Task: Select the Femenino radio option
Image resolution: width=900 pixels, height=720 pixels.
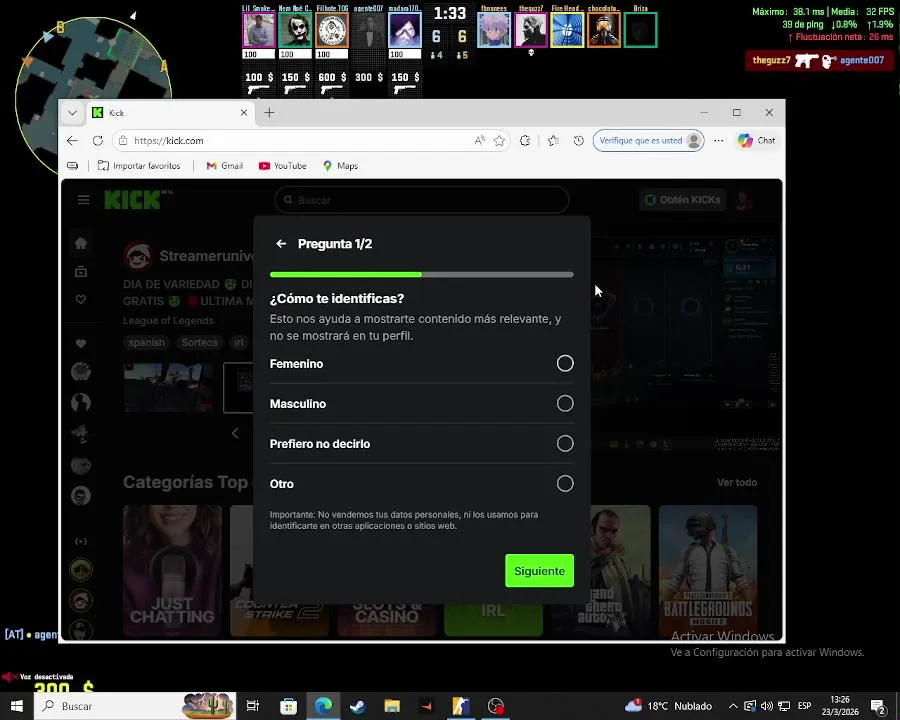Action: (565, 363)
